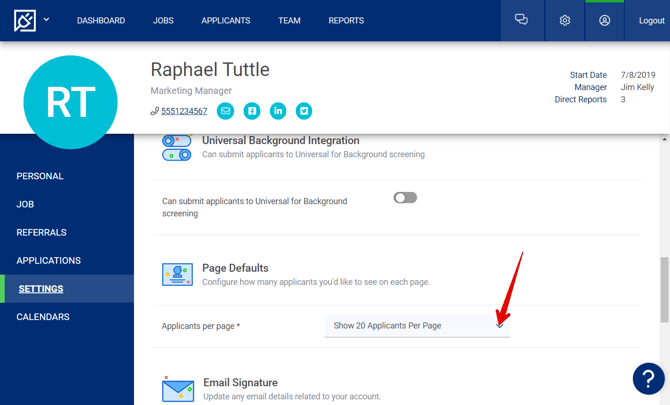This screenshot has width=670, height=405.
Task: Open the Applicants menu in navigation bar
Action: point(226,20)
